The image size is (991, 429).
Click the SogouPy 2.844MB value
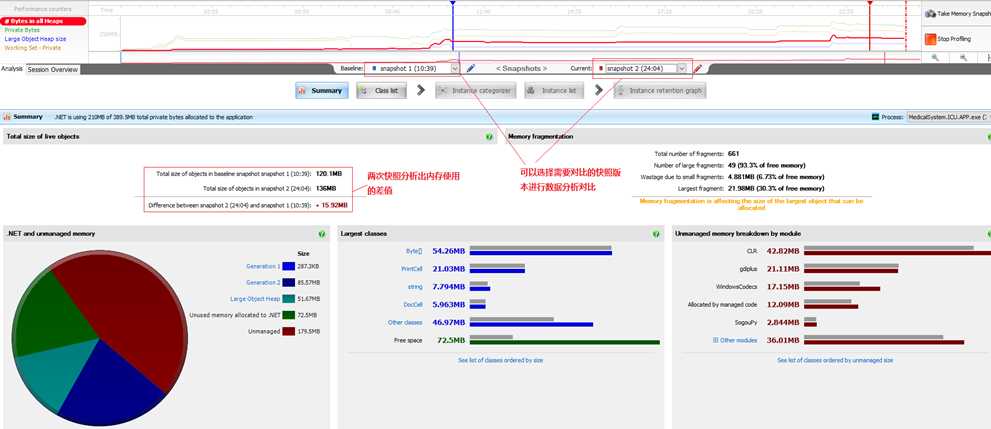(782, 323)
